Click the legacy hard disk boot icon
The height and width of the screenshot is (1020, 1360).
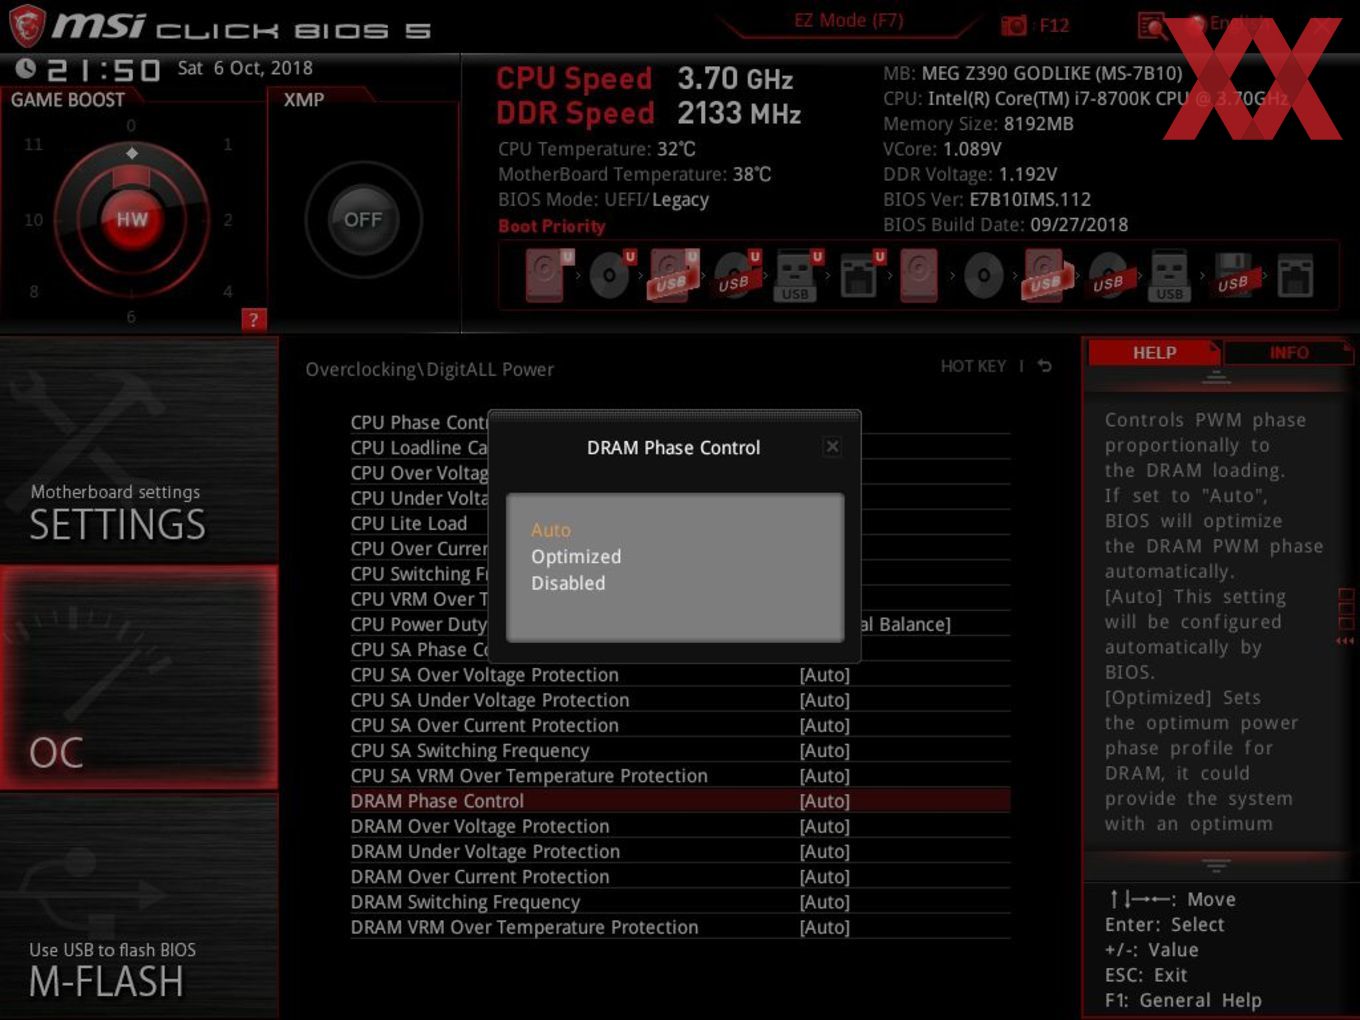[919, 275]
